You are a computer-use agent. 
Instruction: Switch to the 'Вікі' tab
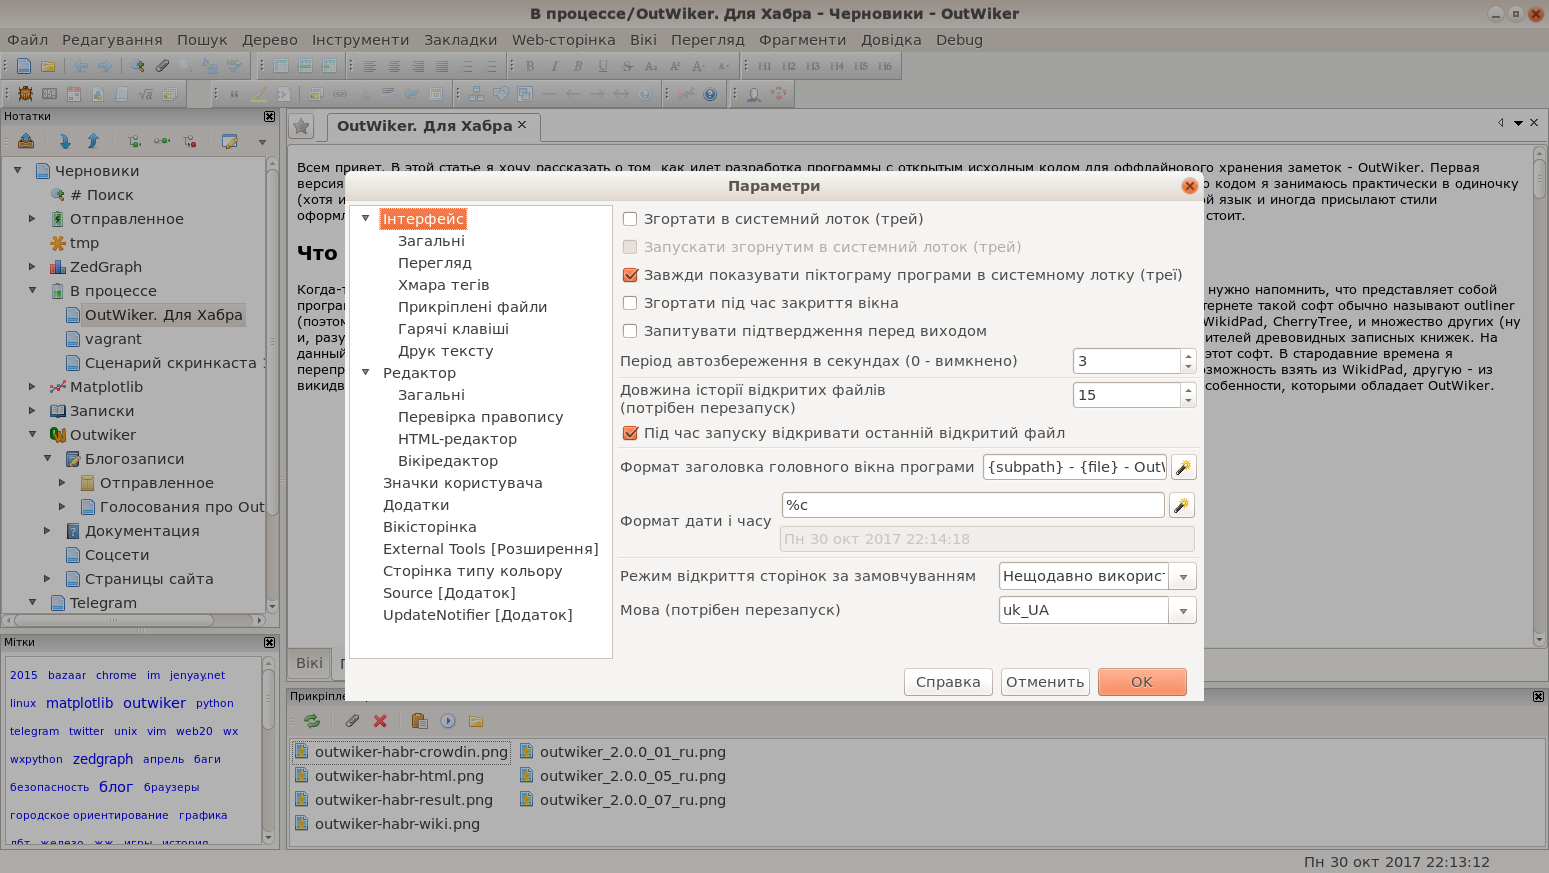308,663
